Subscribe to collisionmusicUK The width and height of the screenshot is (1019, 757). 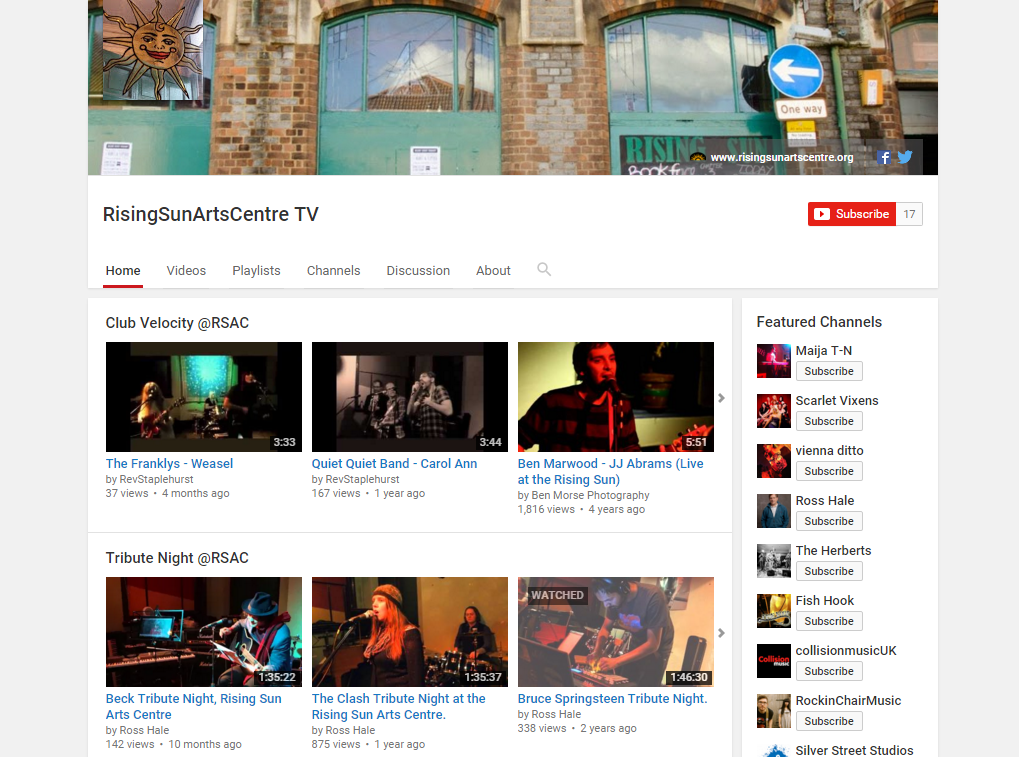pyautogui.click(x=829, y=671)
